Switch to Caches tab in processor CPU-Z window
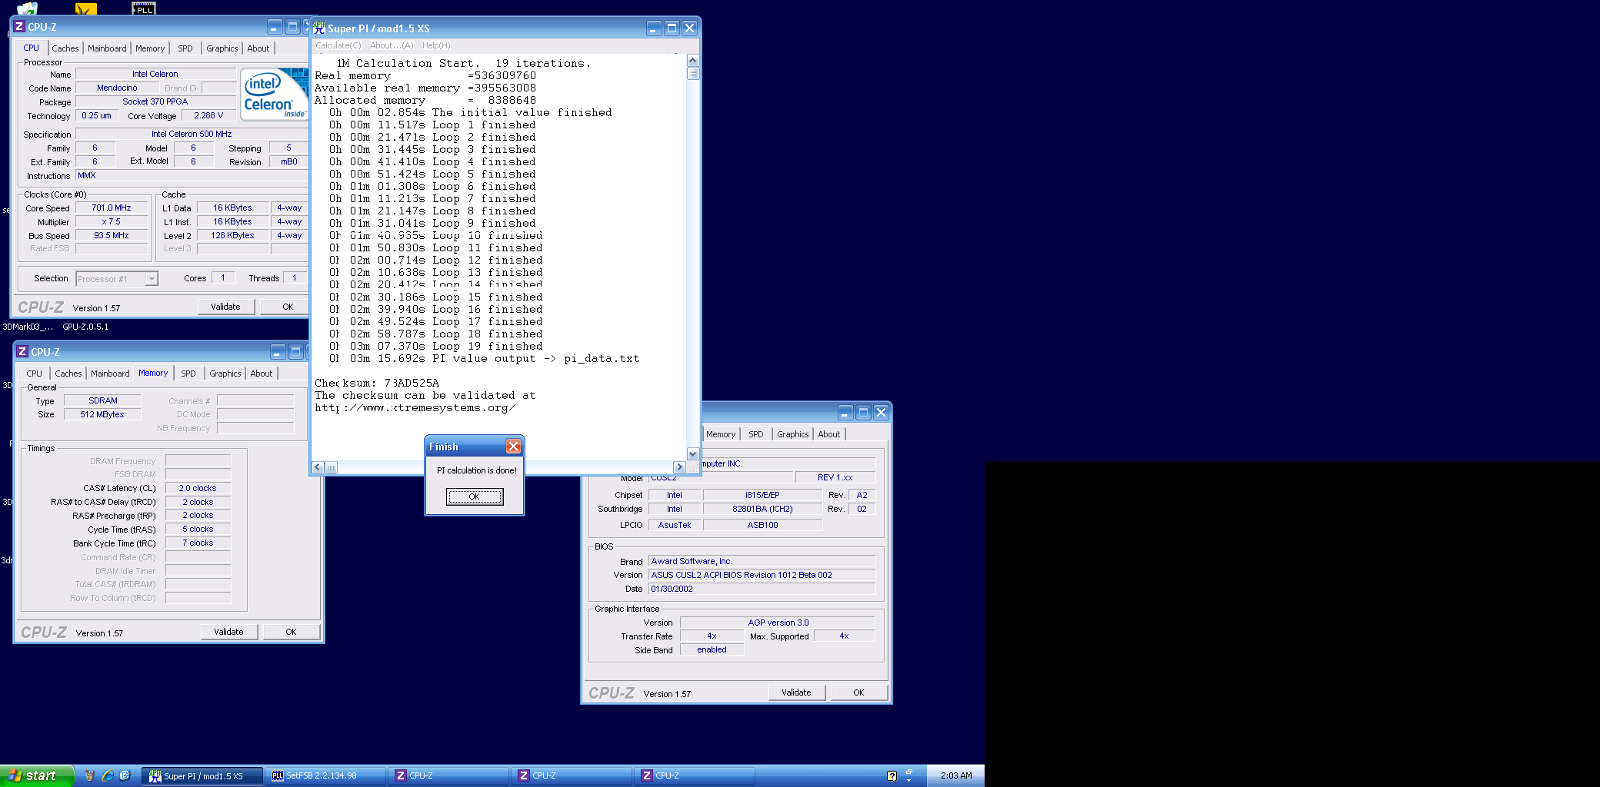 (65, 48)
